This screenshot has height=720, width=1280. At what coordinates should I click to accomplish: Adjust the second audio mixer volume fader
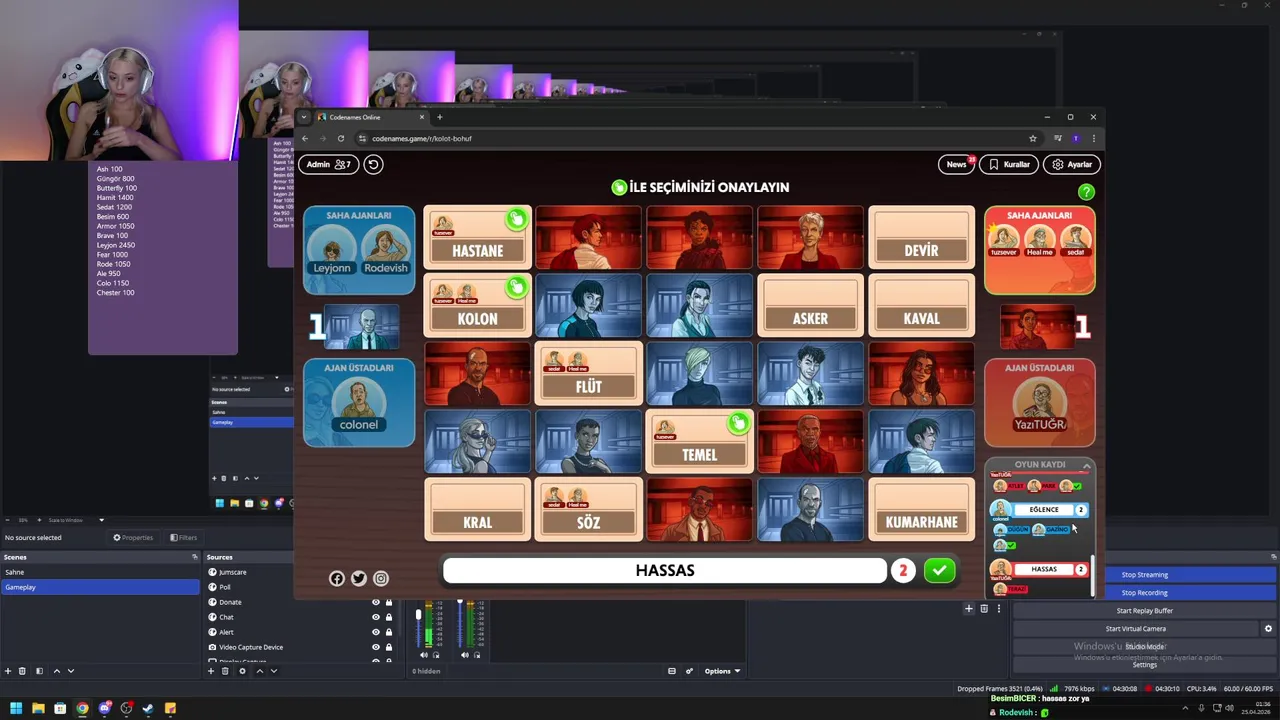pos(460,603)
